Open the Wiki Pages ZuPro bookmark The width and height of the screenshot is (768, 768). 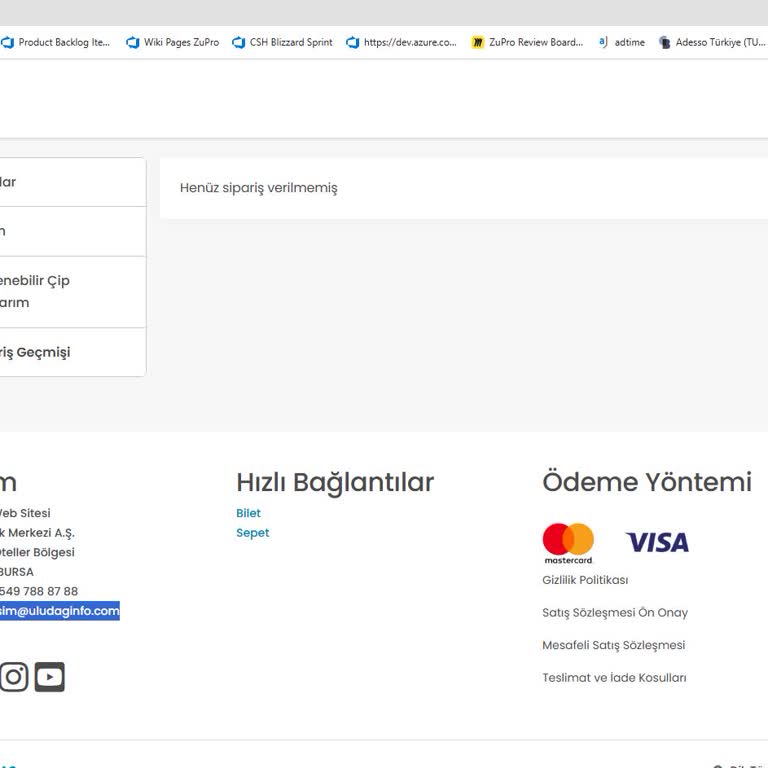coord(172,42)
